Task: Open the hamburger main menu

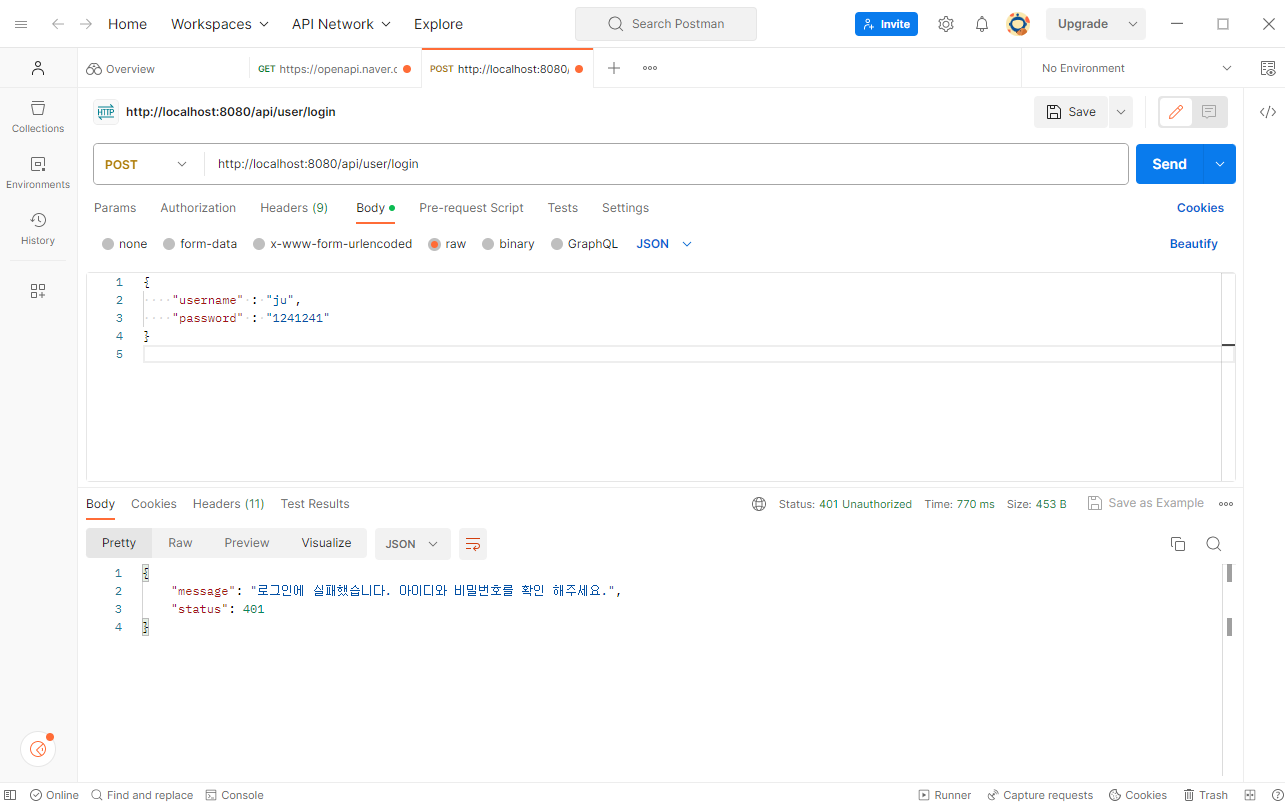Action: pos(21,24)
